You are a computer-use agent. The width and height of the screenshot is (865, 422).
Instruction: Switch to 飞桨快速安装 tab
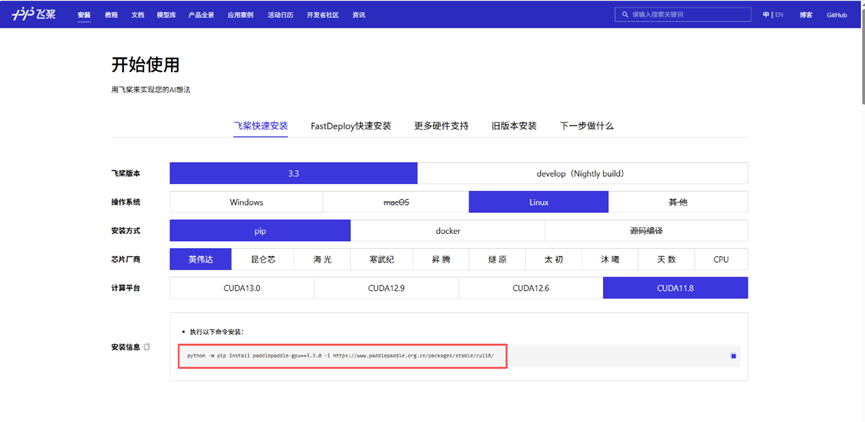(x=260, y=126)
